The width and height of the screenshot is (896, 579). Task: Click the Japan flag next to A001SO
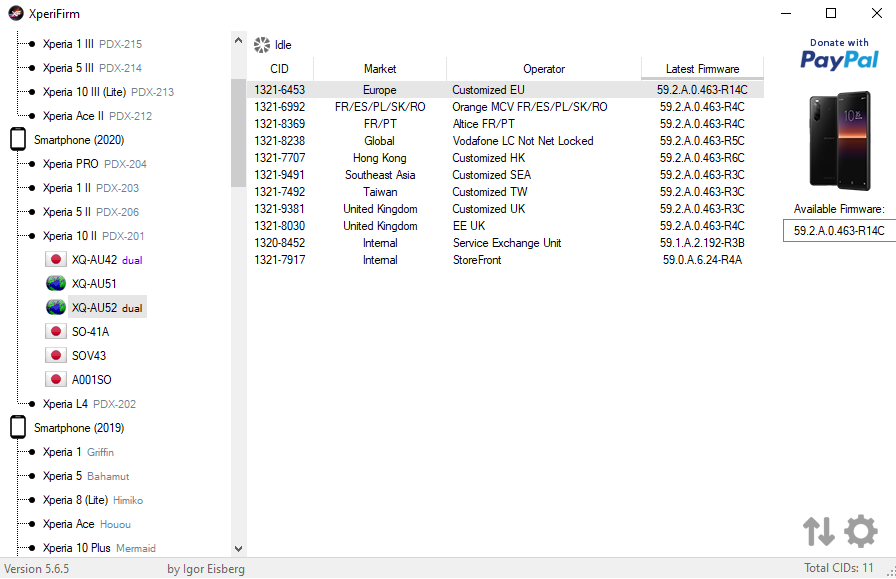point(55,380)
